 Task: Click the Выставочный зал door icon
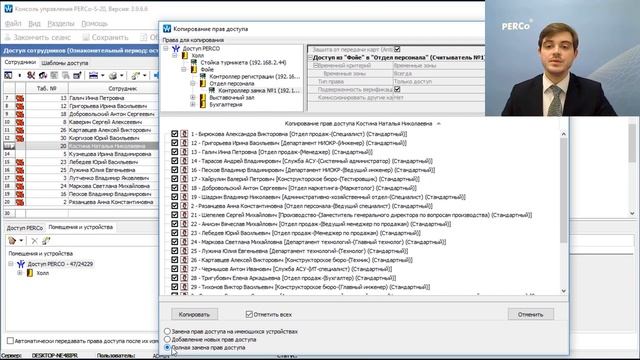(x=203, y=98)
